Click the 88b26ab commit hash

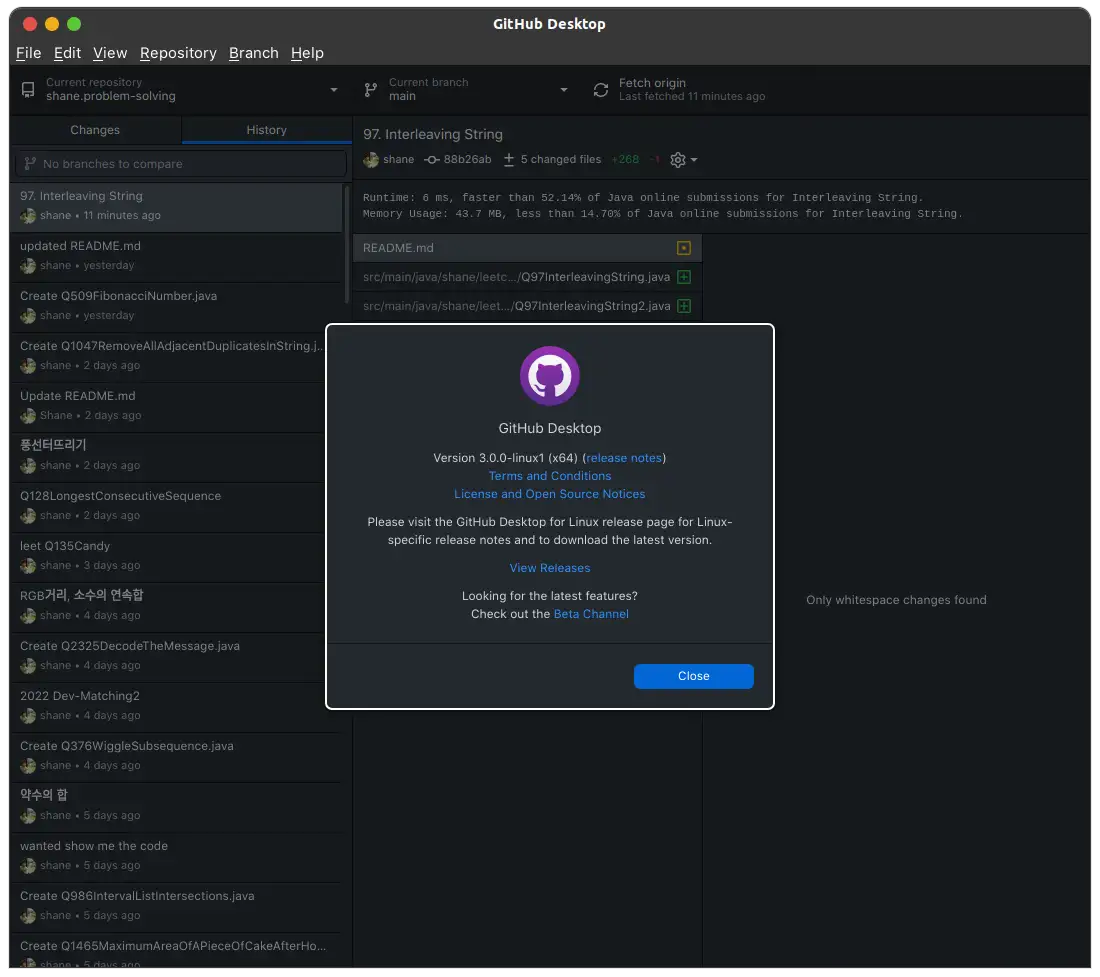467,160
